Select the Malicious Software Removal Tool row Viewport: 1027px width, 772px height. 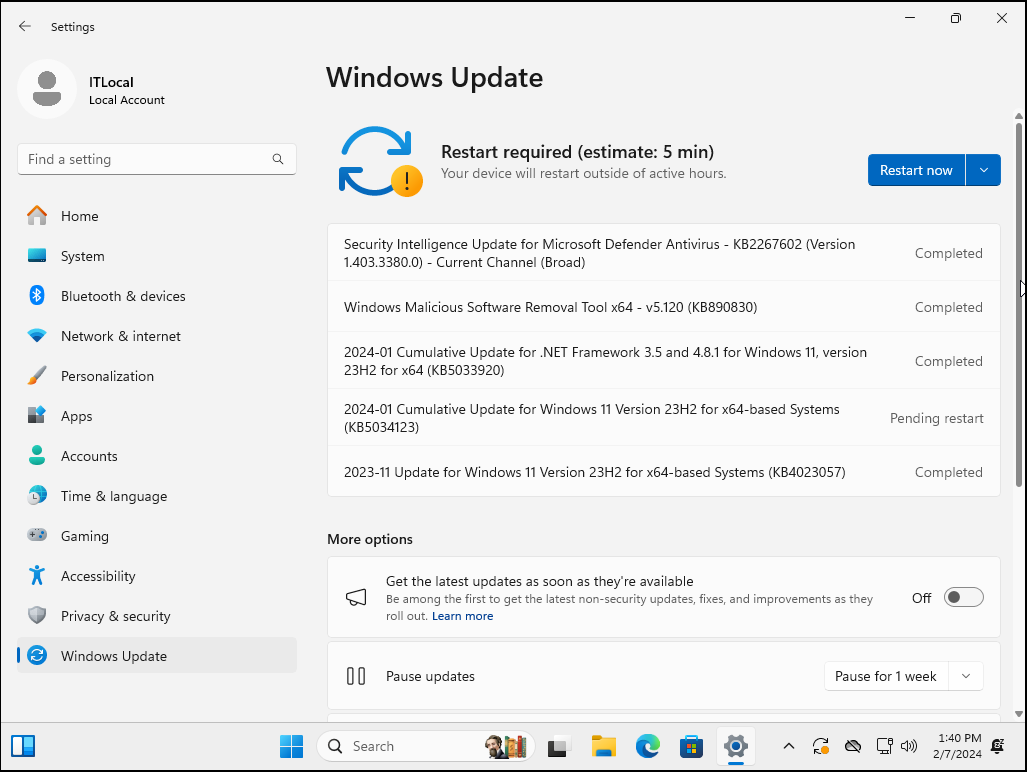(663, 307)
